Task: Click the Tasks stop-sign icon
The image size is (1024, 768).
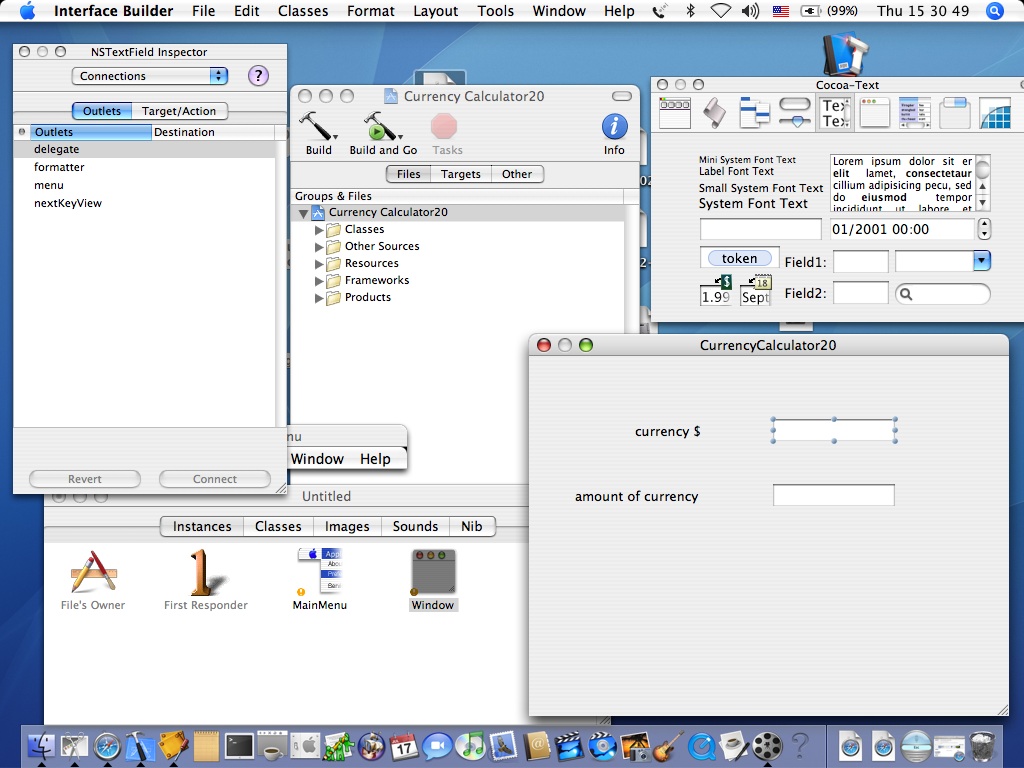Action: click(444, 126)
